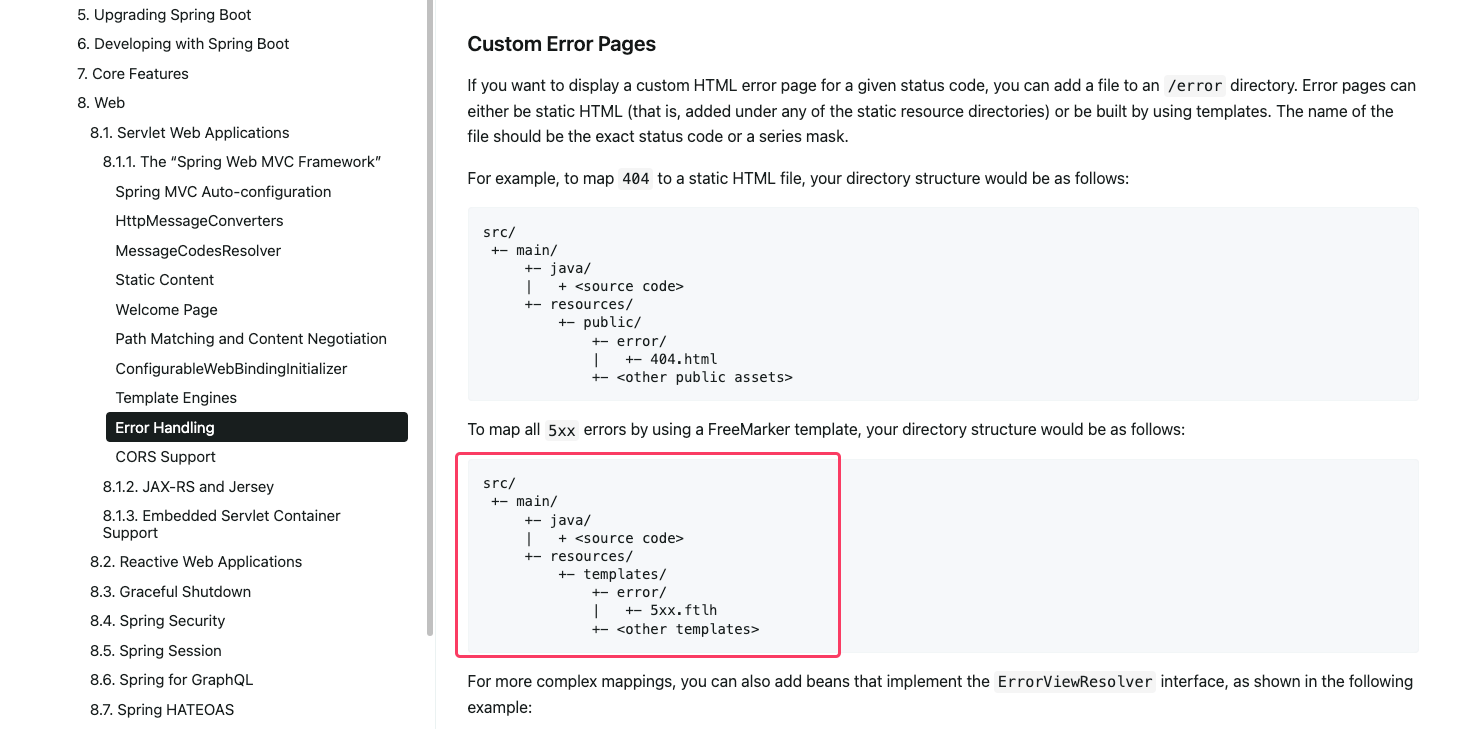Open MessageCodesResolver topic

click(x=198, y=251)
